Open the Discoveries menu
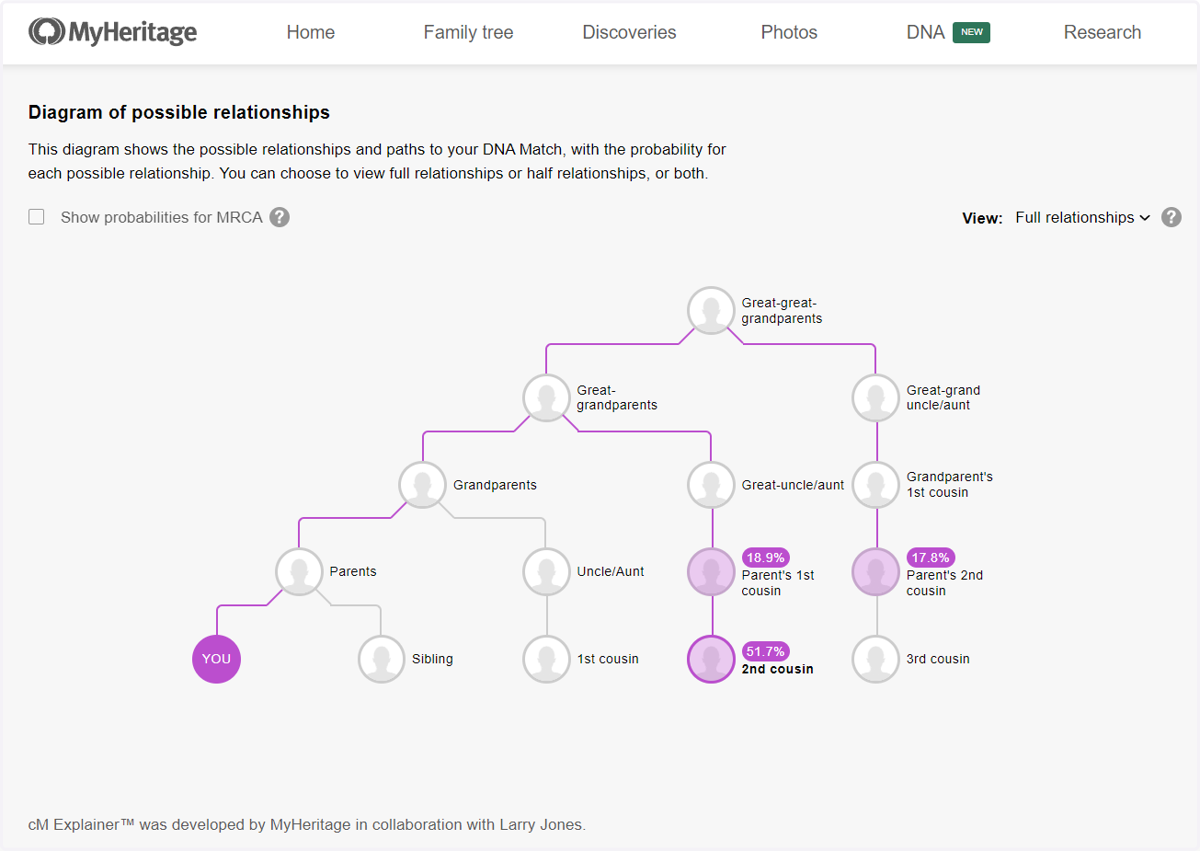Viewport: 1200px width, 851px height. (x=629, y=32)
